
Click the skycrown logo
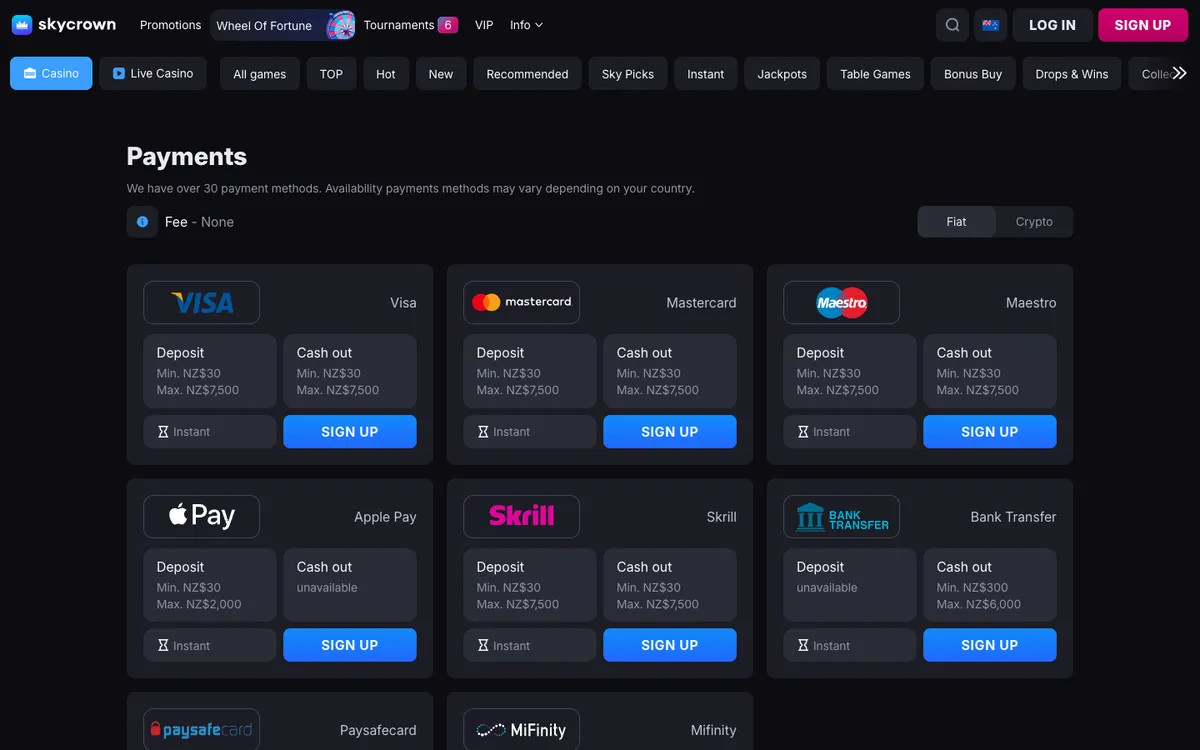(64, 25)
